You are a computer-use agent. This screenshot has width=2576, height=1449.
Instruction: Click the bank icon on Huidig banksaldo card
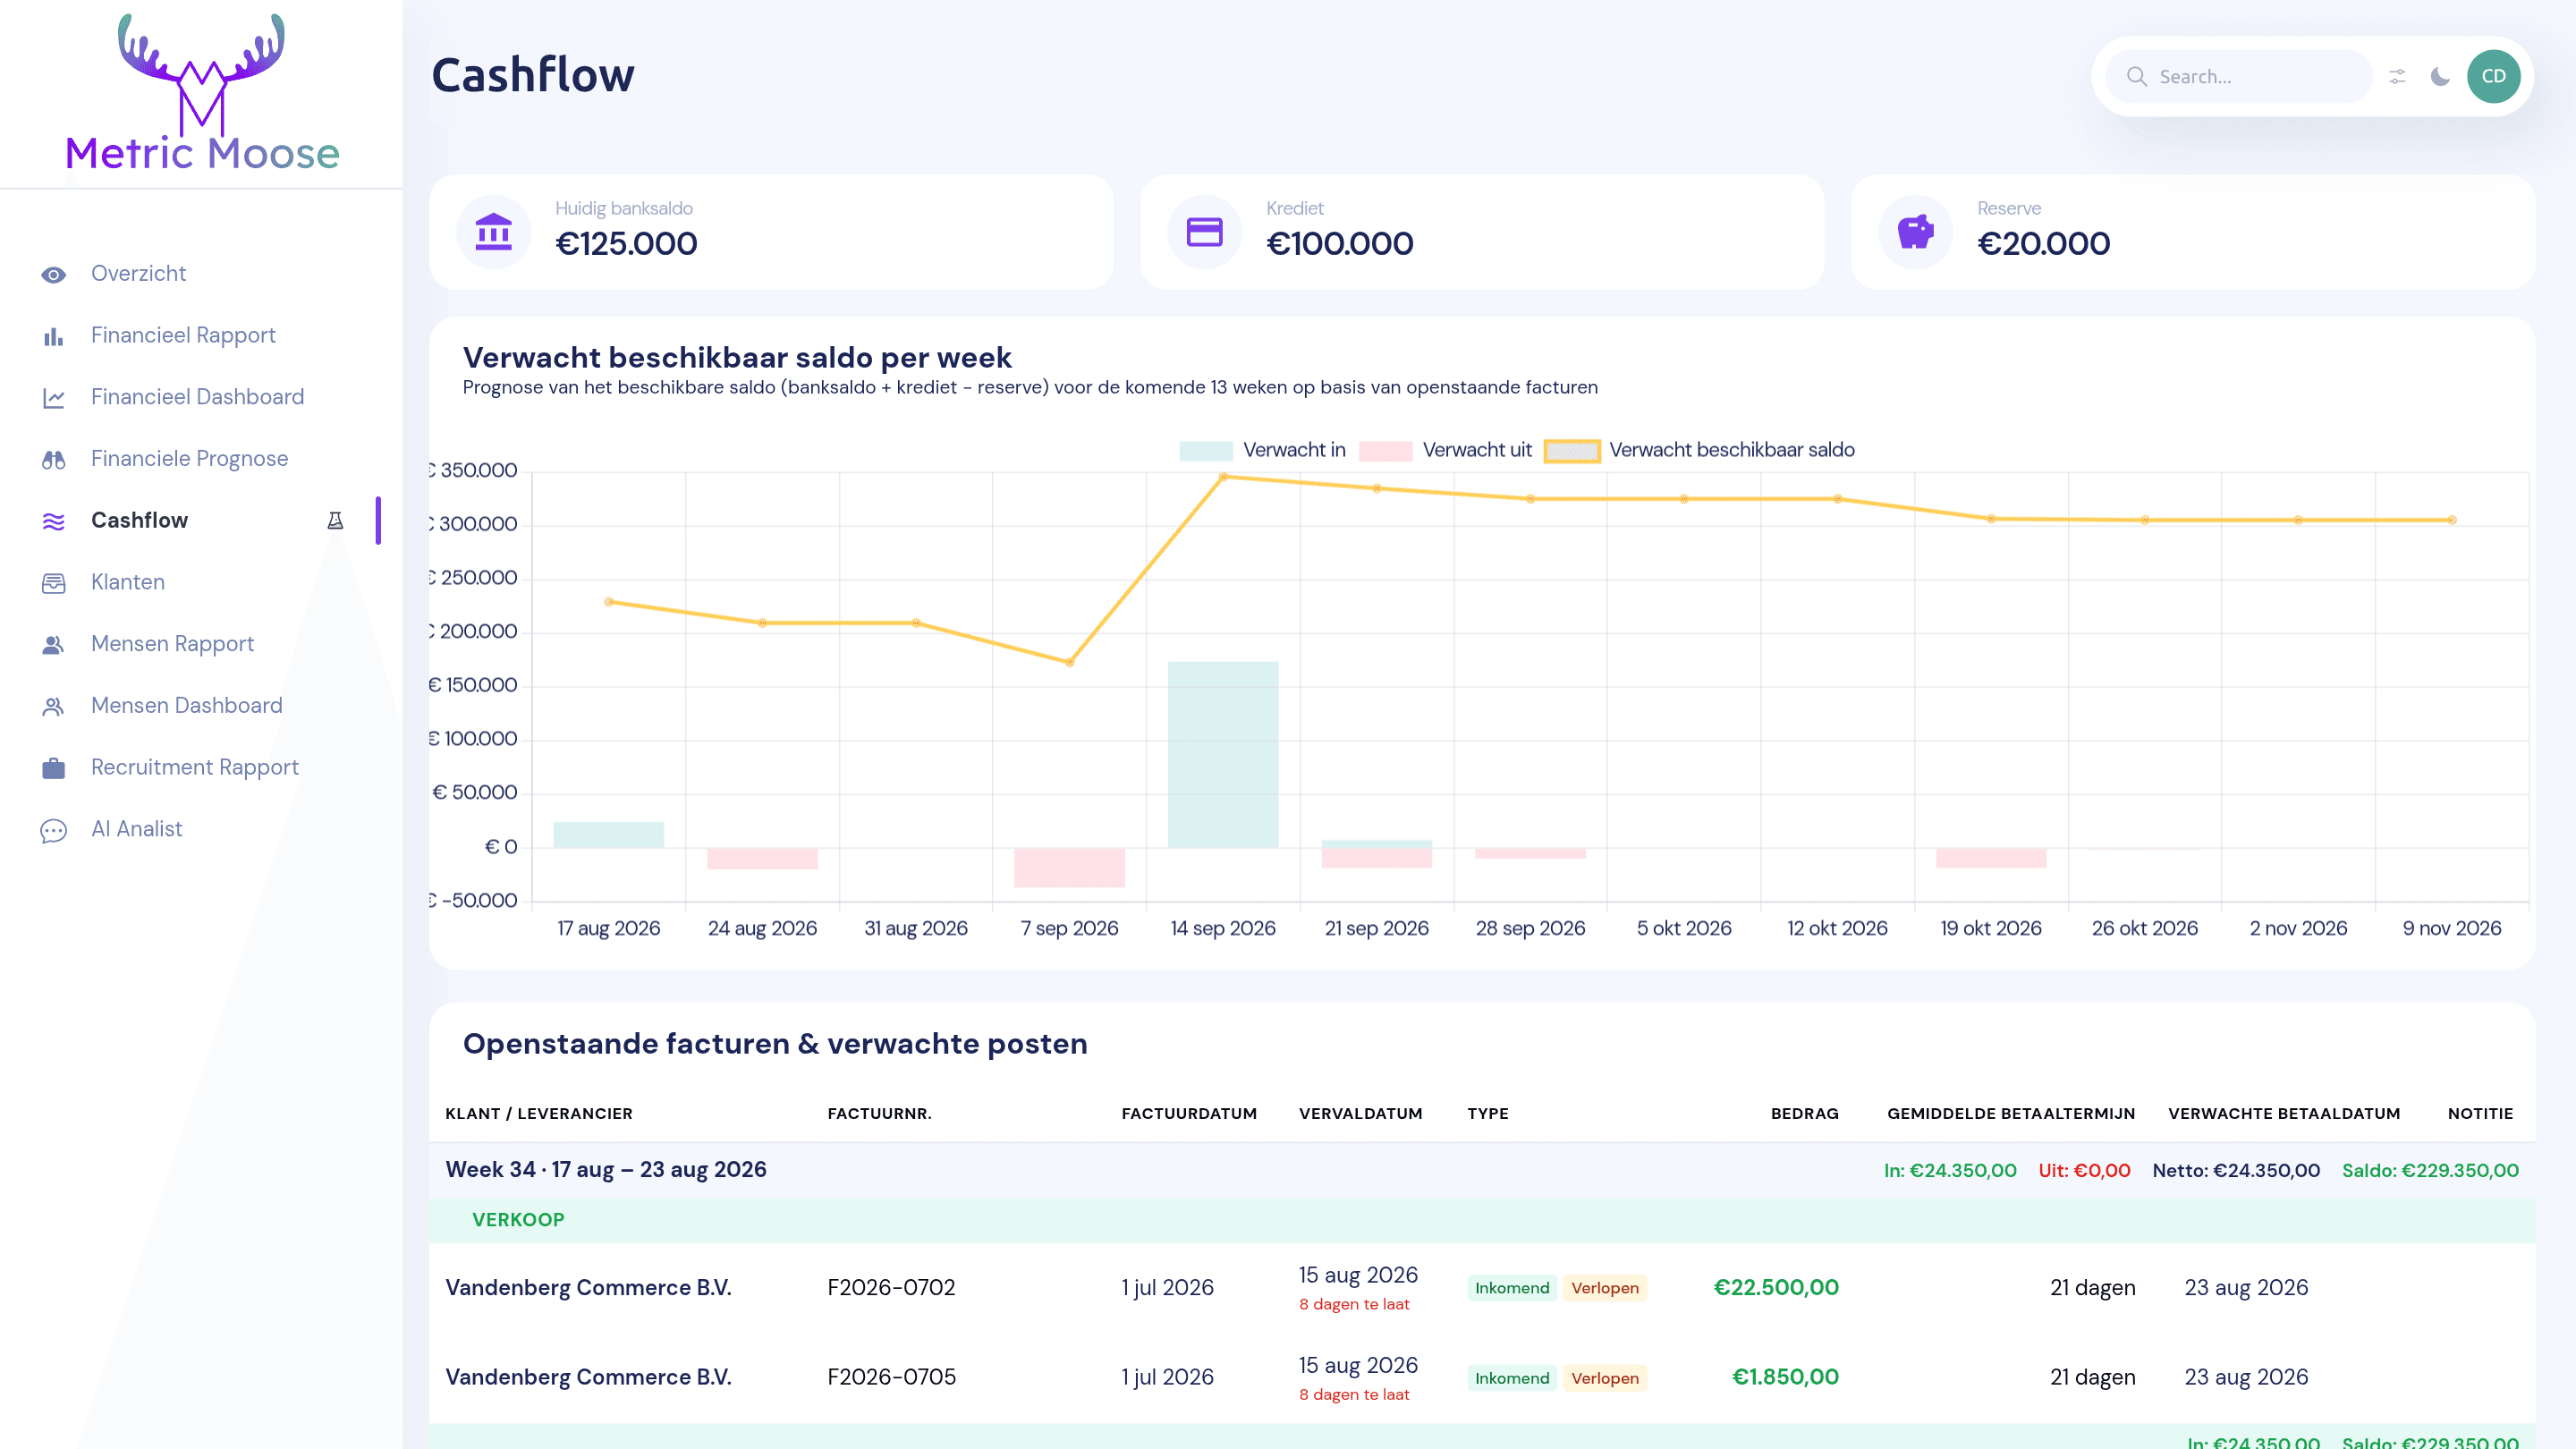(x=494, y=232)
